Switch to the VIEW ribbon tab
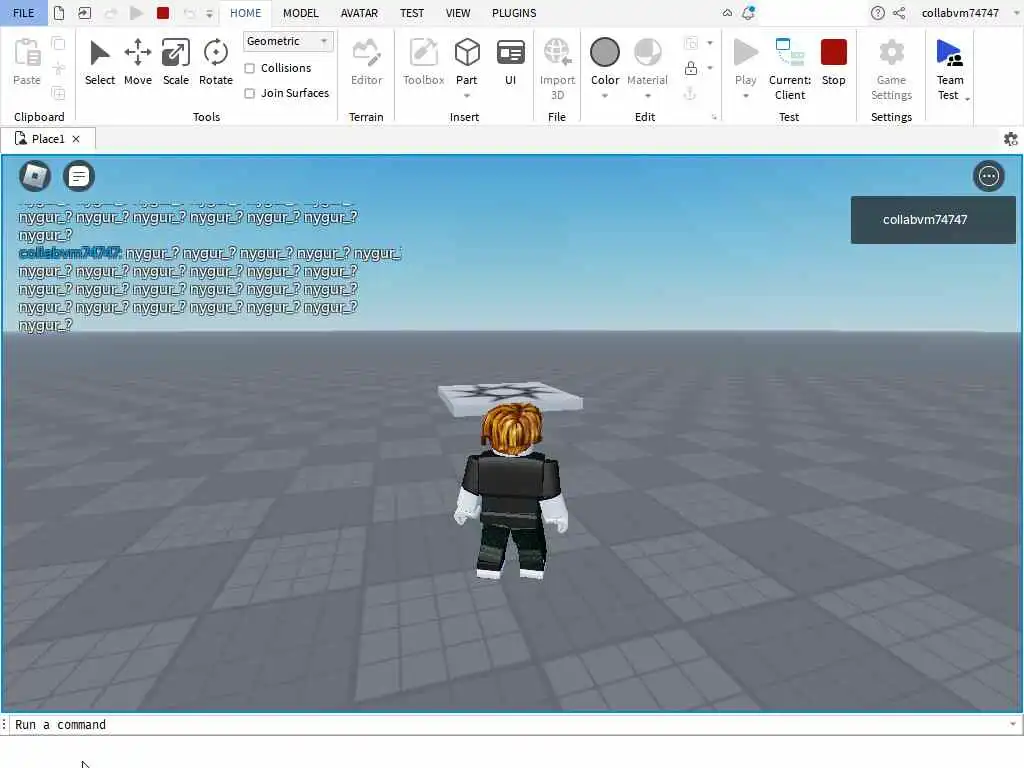The image size is (1024, 768). [458, 12]
